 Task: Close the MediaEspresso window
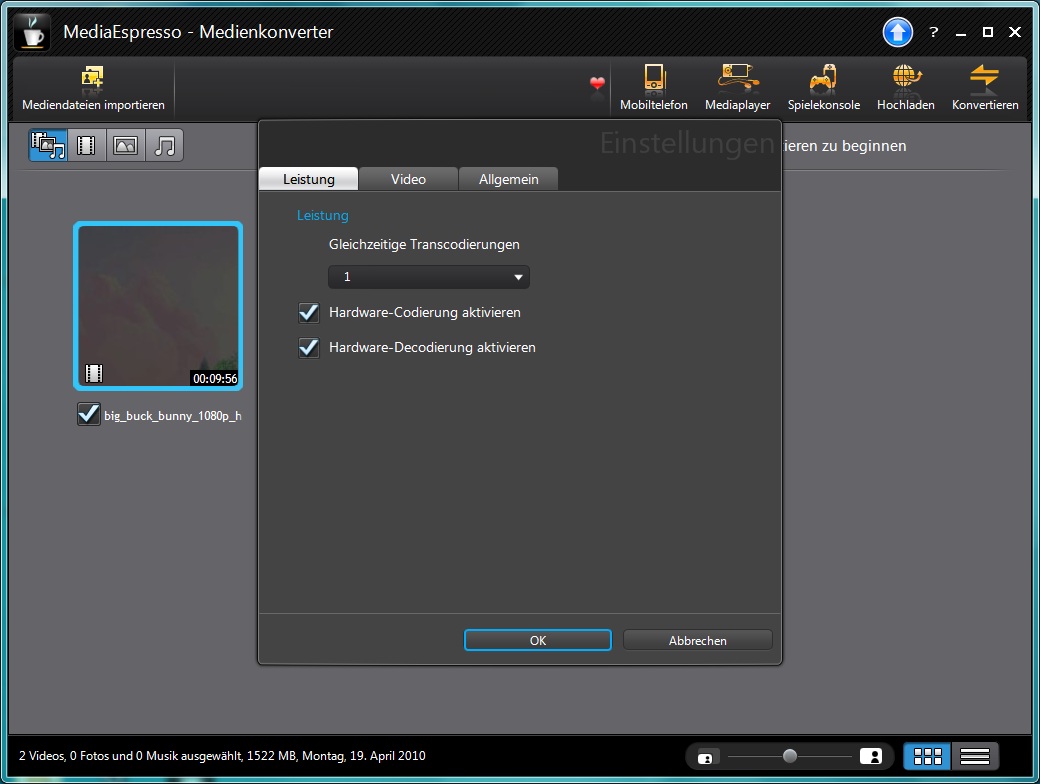(1015, 32)
